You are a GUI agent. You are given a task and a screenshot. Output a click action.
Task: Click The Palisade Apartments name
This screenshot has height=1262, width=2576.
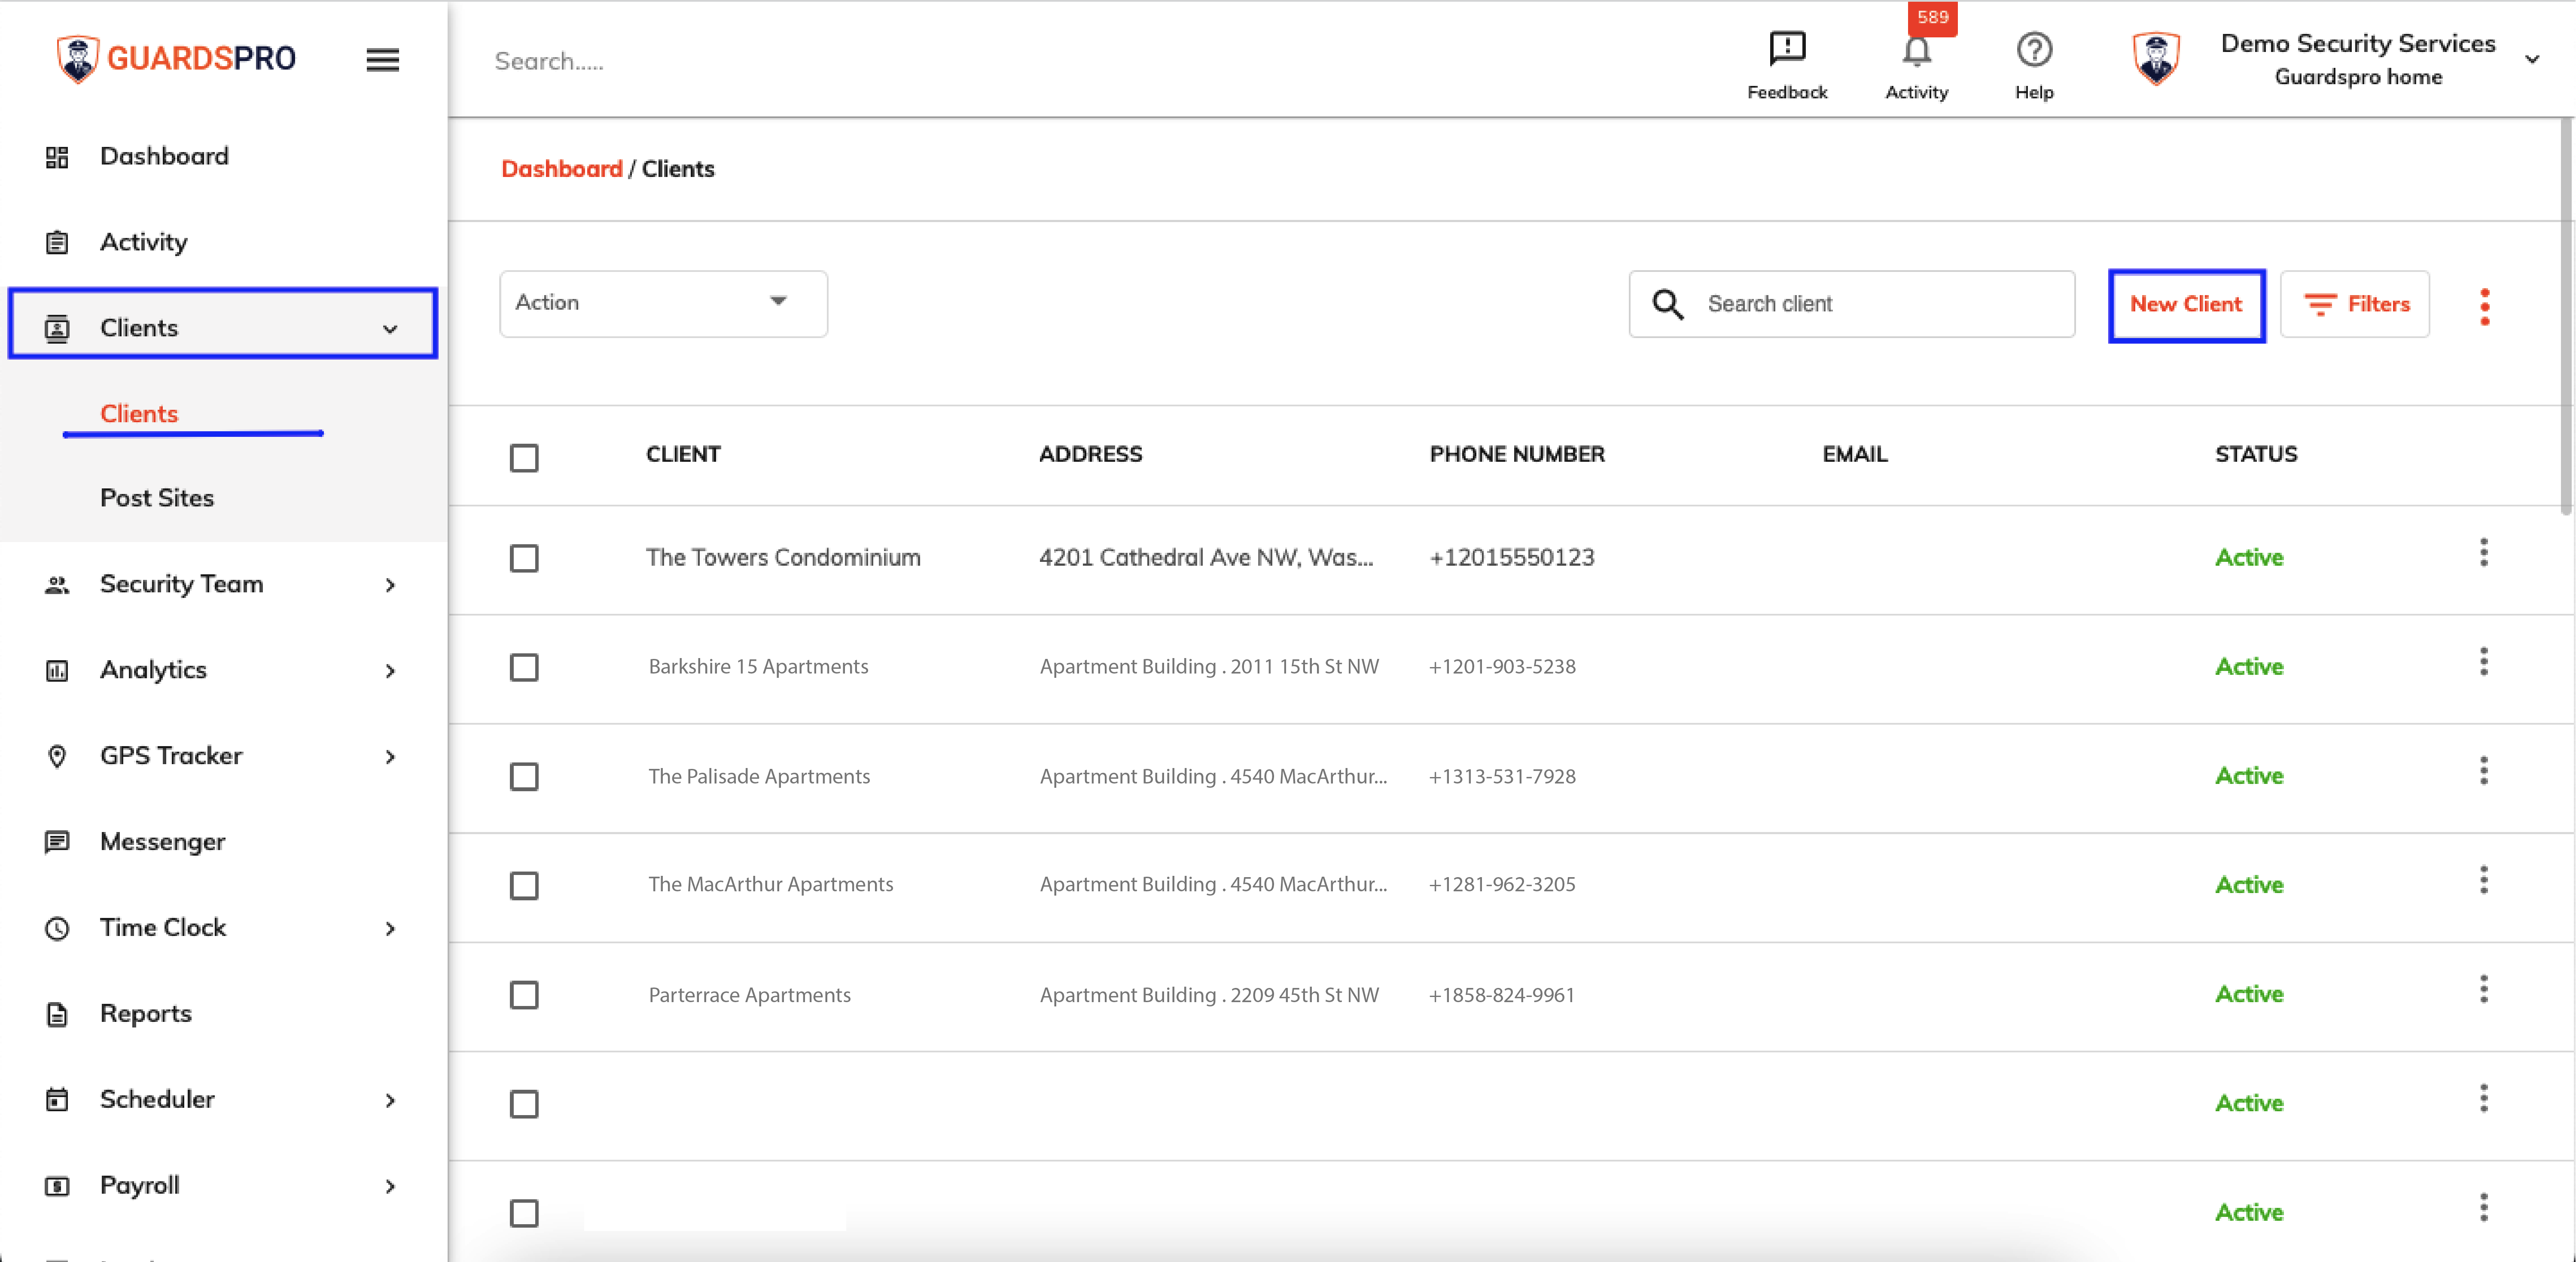tap(758, 776)
